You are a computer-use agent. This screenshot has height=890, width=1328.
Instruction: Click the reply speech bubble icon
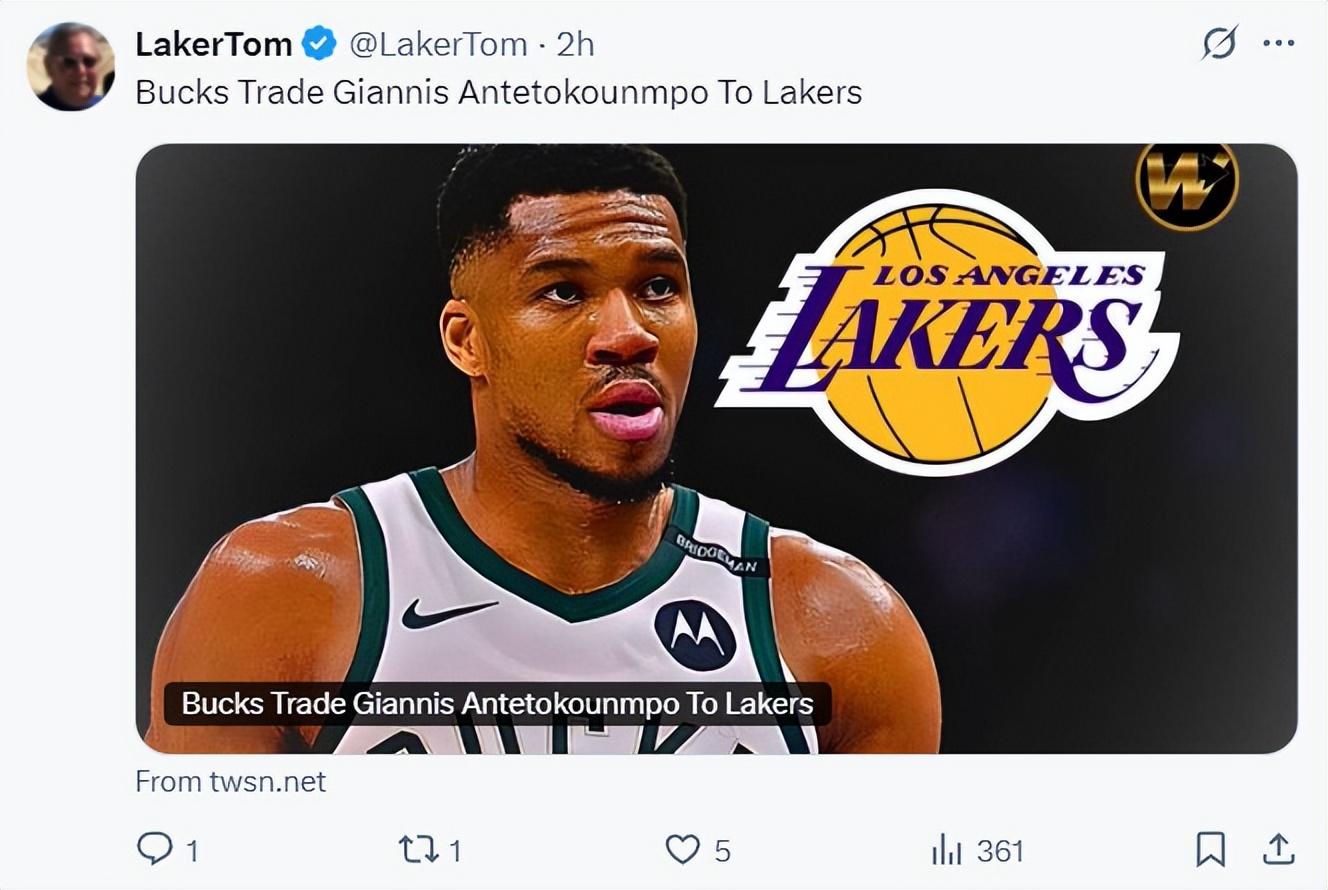154,850
